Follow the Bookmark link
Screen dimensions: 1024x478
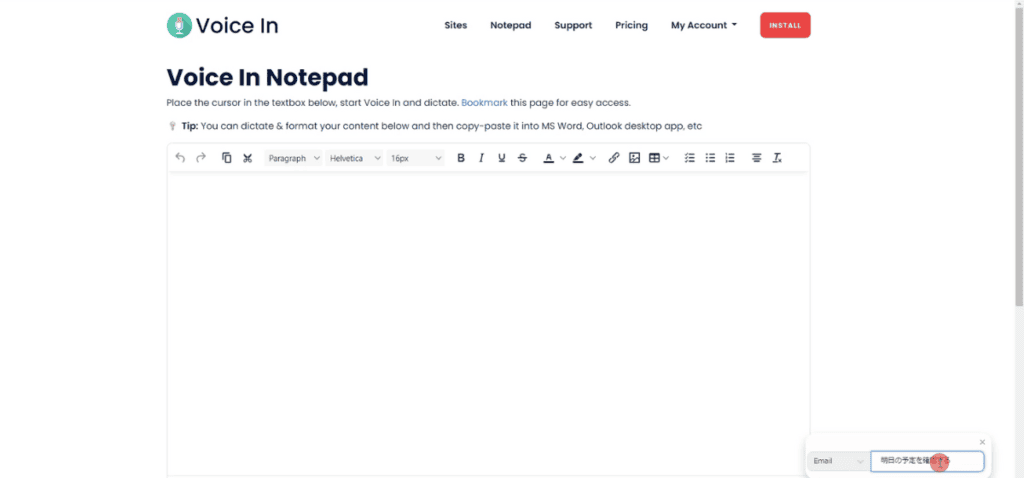(x=484, y=103)
